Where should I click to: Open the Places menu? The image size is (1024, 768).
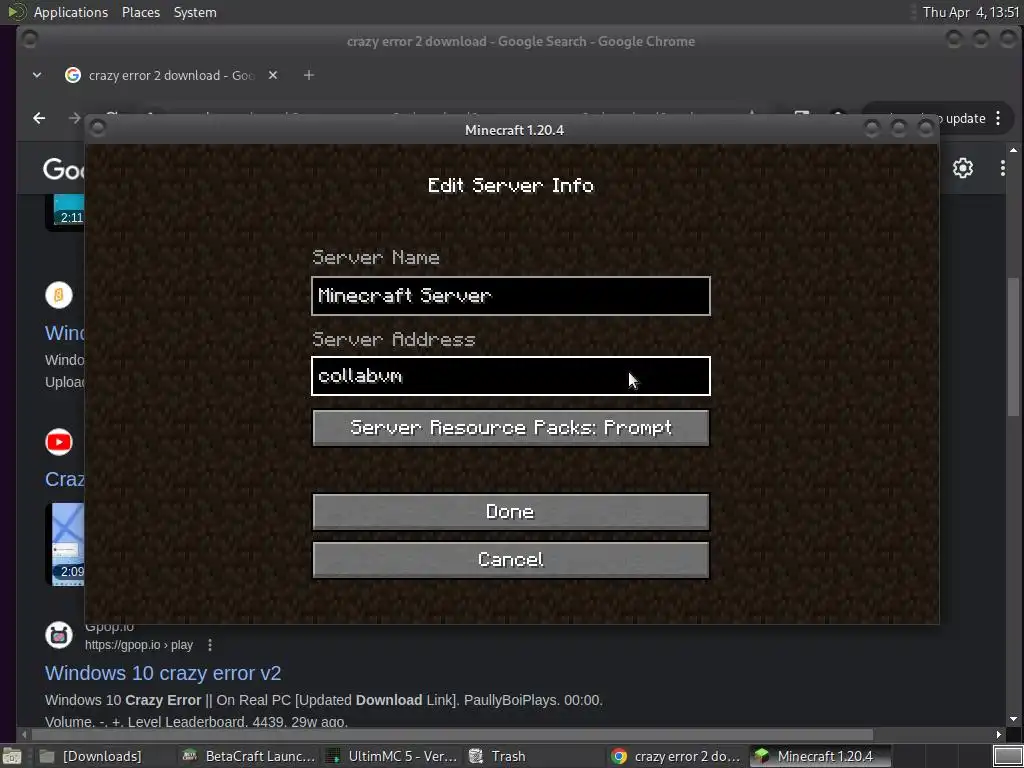[x=141, y=12]
